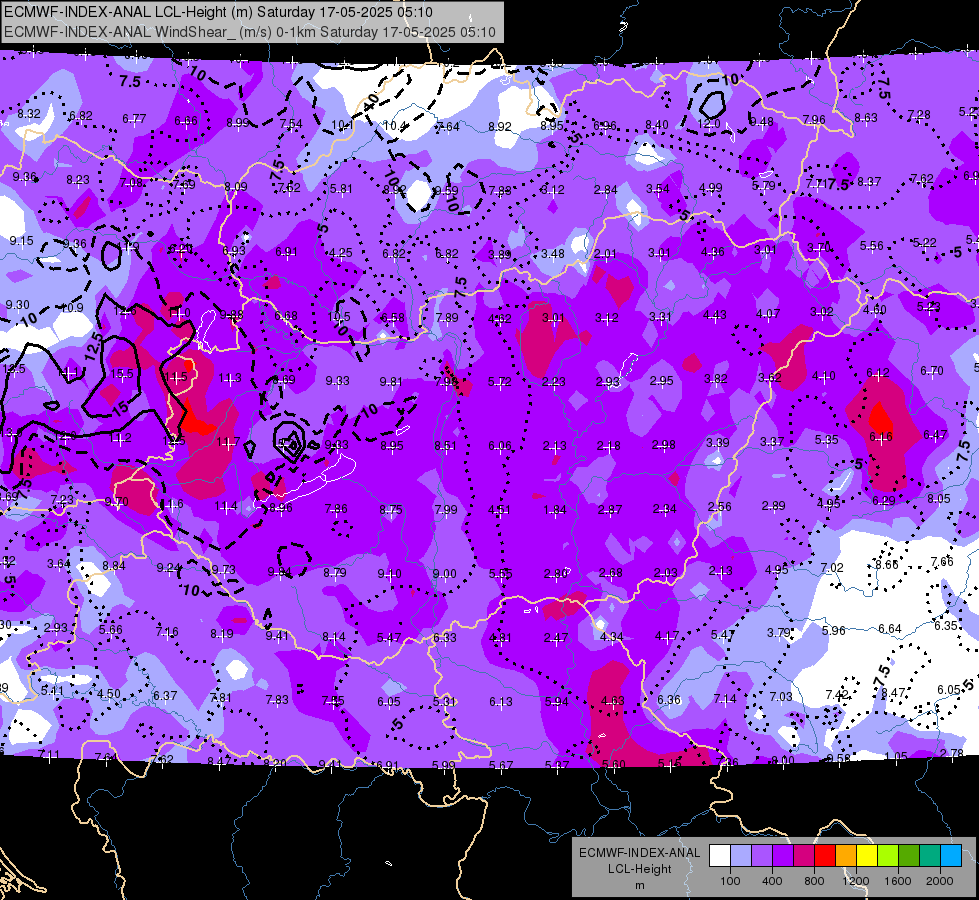Click the grid value 6.33
Image resolution: width=979 pixels, height=900 pixels.
tap(445, 638)
